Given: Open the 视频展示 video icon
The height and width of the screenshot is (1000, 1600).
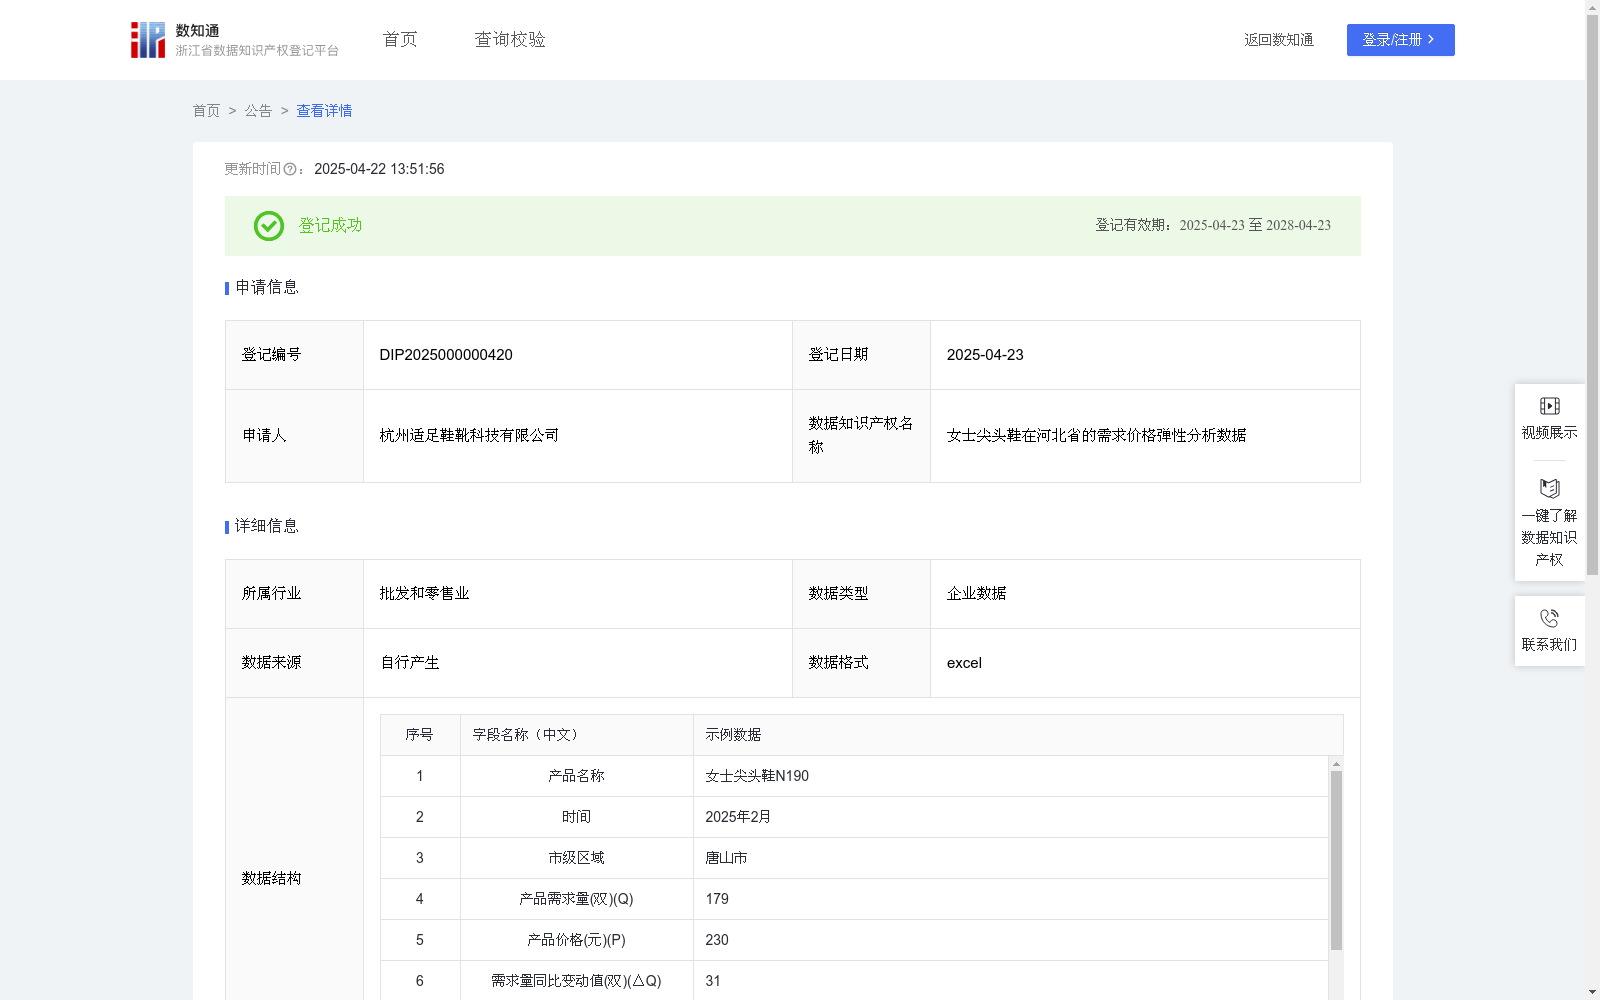Looking at the screenshot, I should [1549, 406].
